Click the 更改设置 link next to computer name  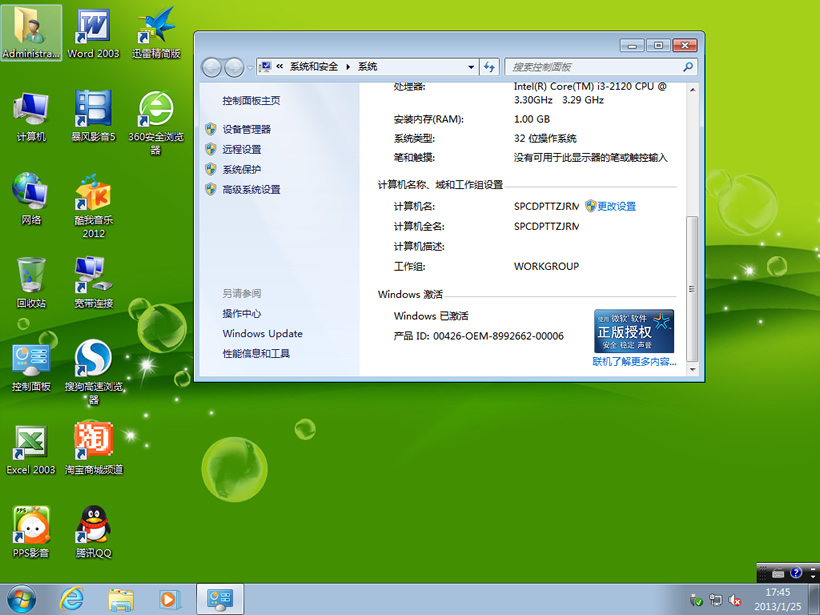pos(616,206)
